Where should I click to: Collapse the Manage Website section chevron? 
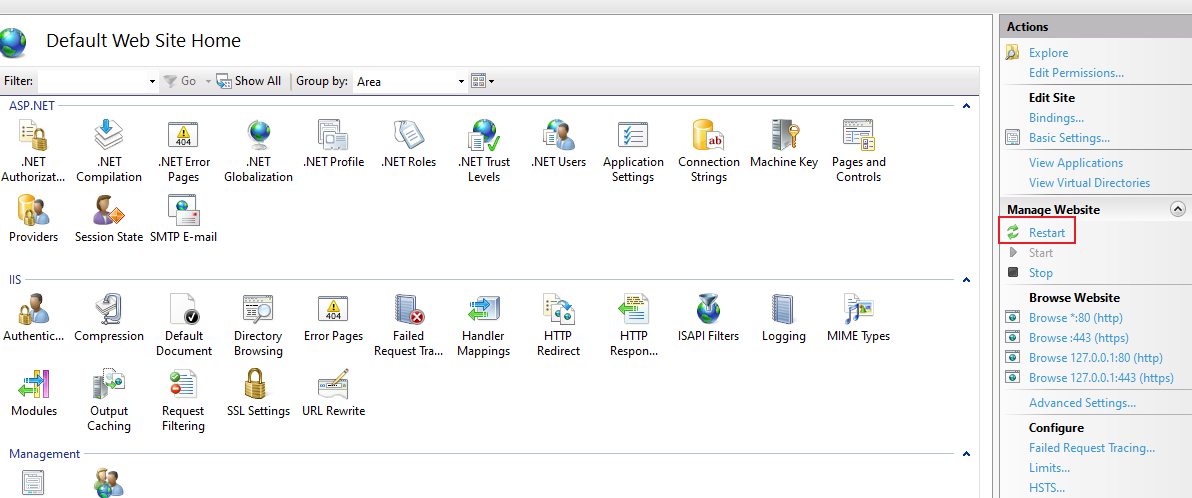1178,209
